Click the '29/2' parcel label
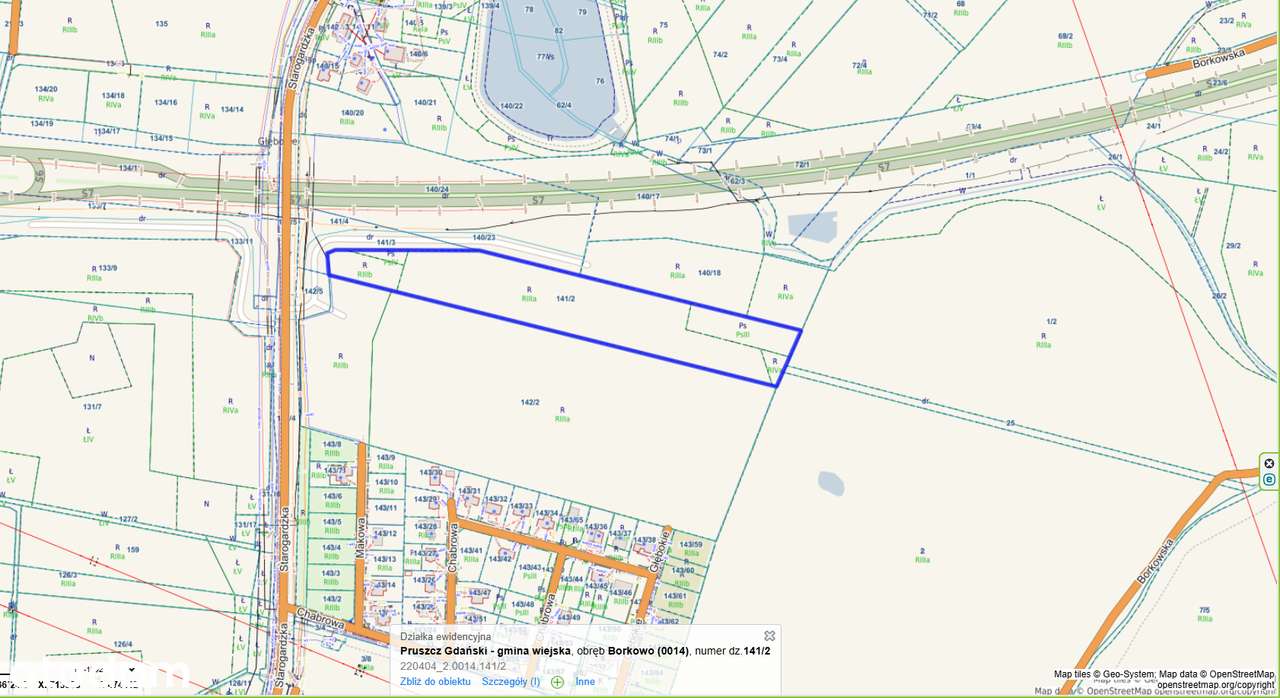The width and height of the screenshot is (1280, 698). (1233, 245)
